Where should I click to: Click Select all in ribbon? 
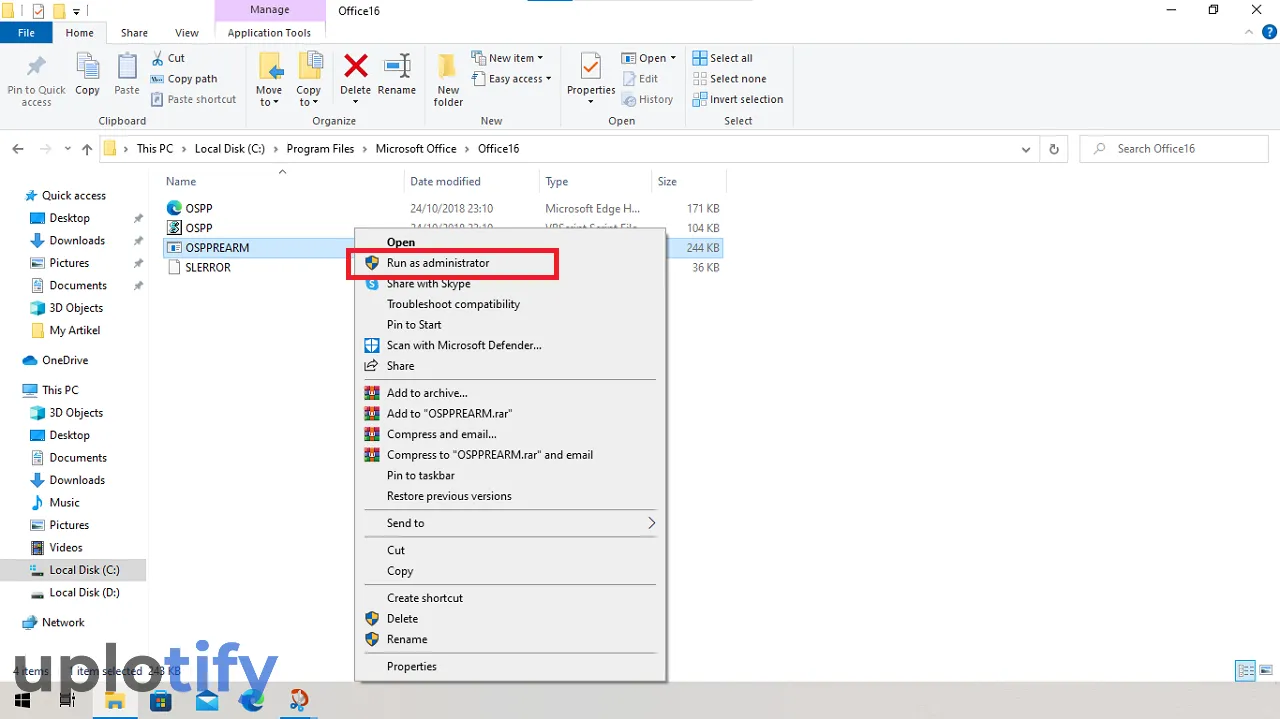pyautogui.click(x=722, y=58)
